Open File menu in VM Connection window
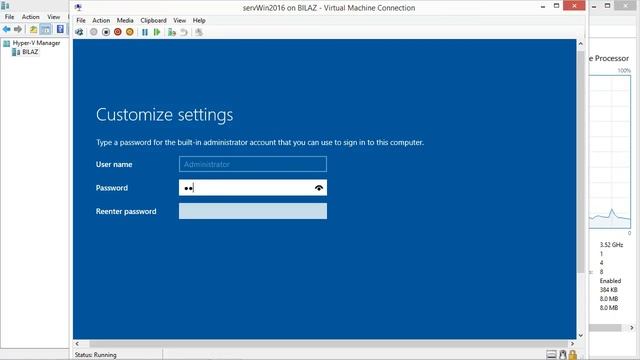 tap(81, 20)
